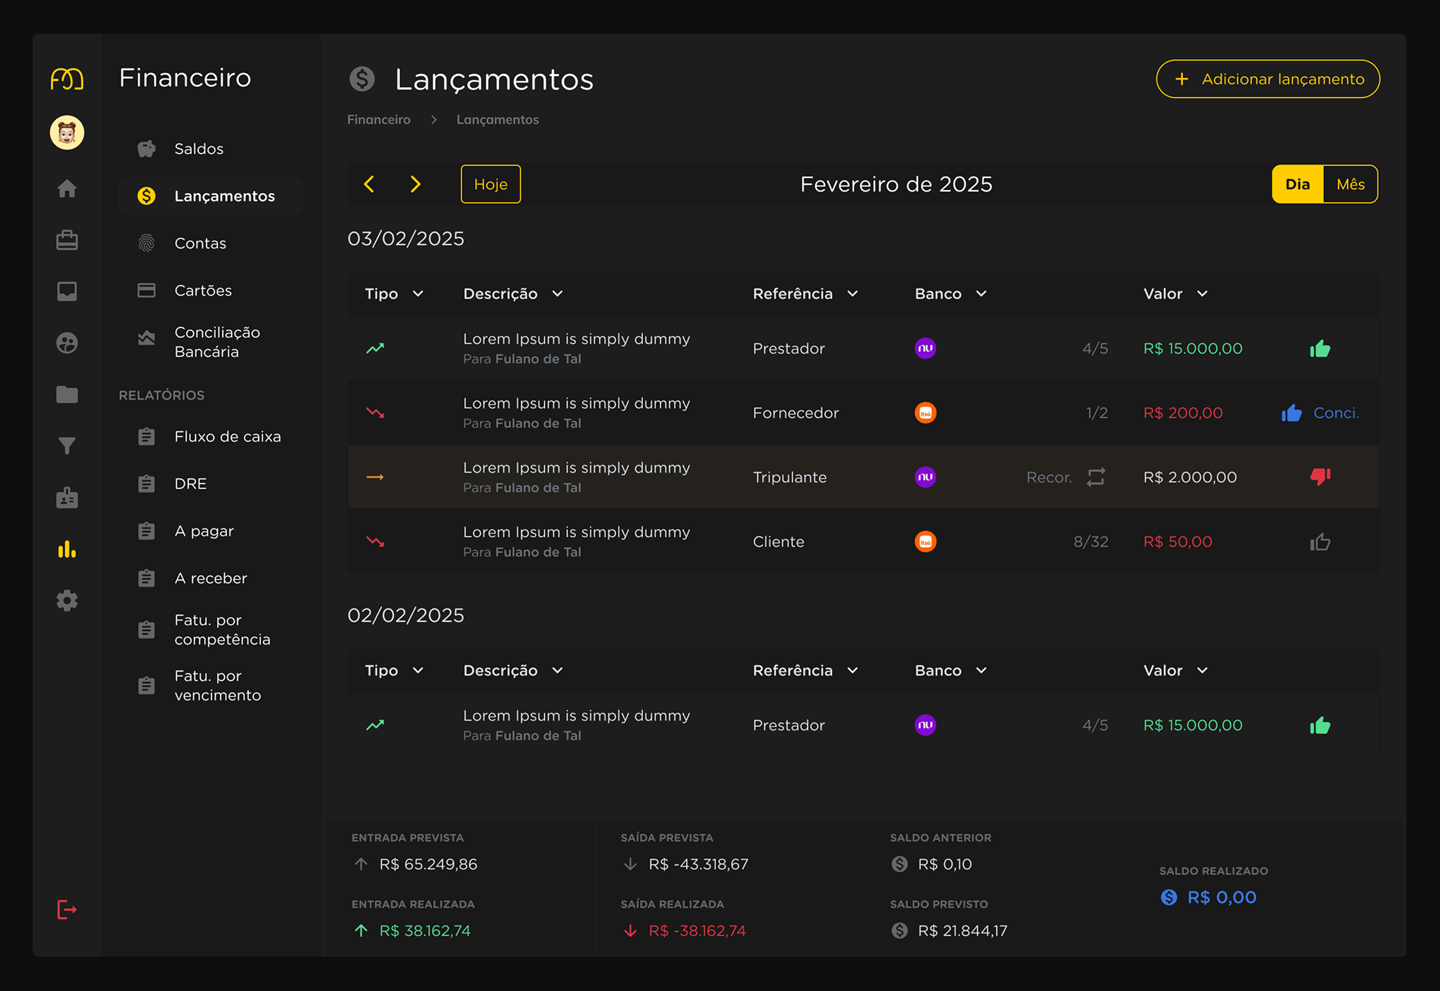Image resolution: width=1440 pixels, height=991 pixels.
Task: Go to previous period with left arrow
Action: point(370,184)
